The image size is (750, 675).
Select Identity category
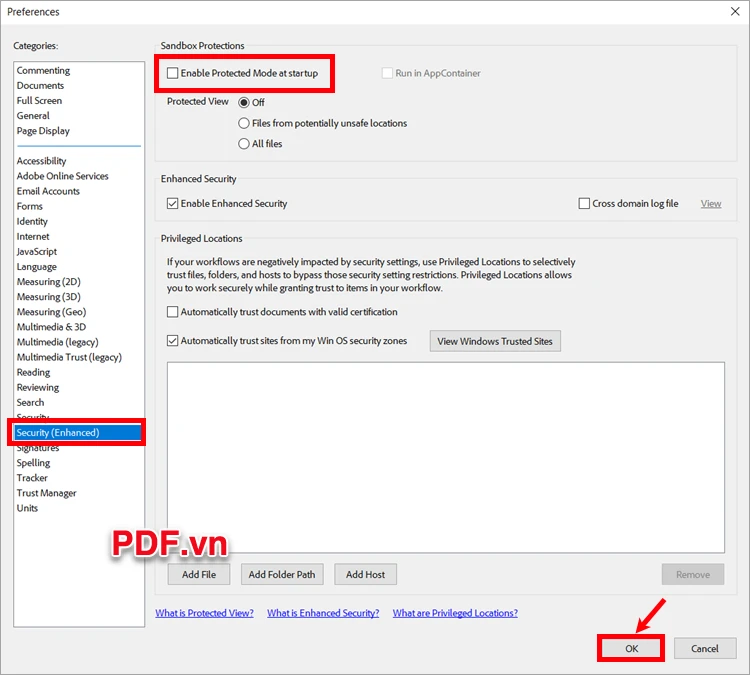tap(32, 221)
